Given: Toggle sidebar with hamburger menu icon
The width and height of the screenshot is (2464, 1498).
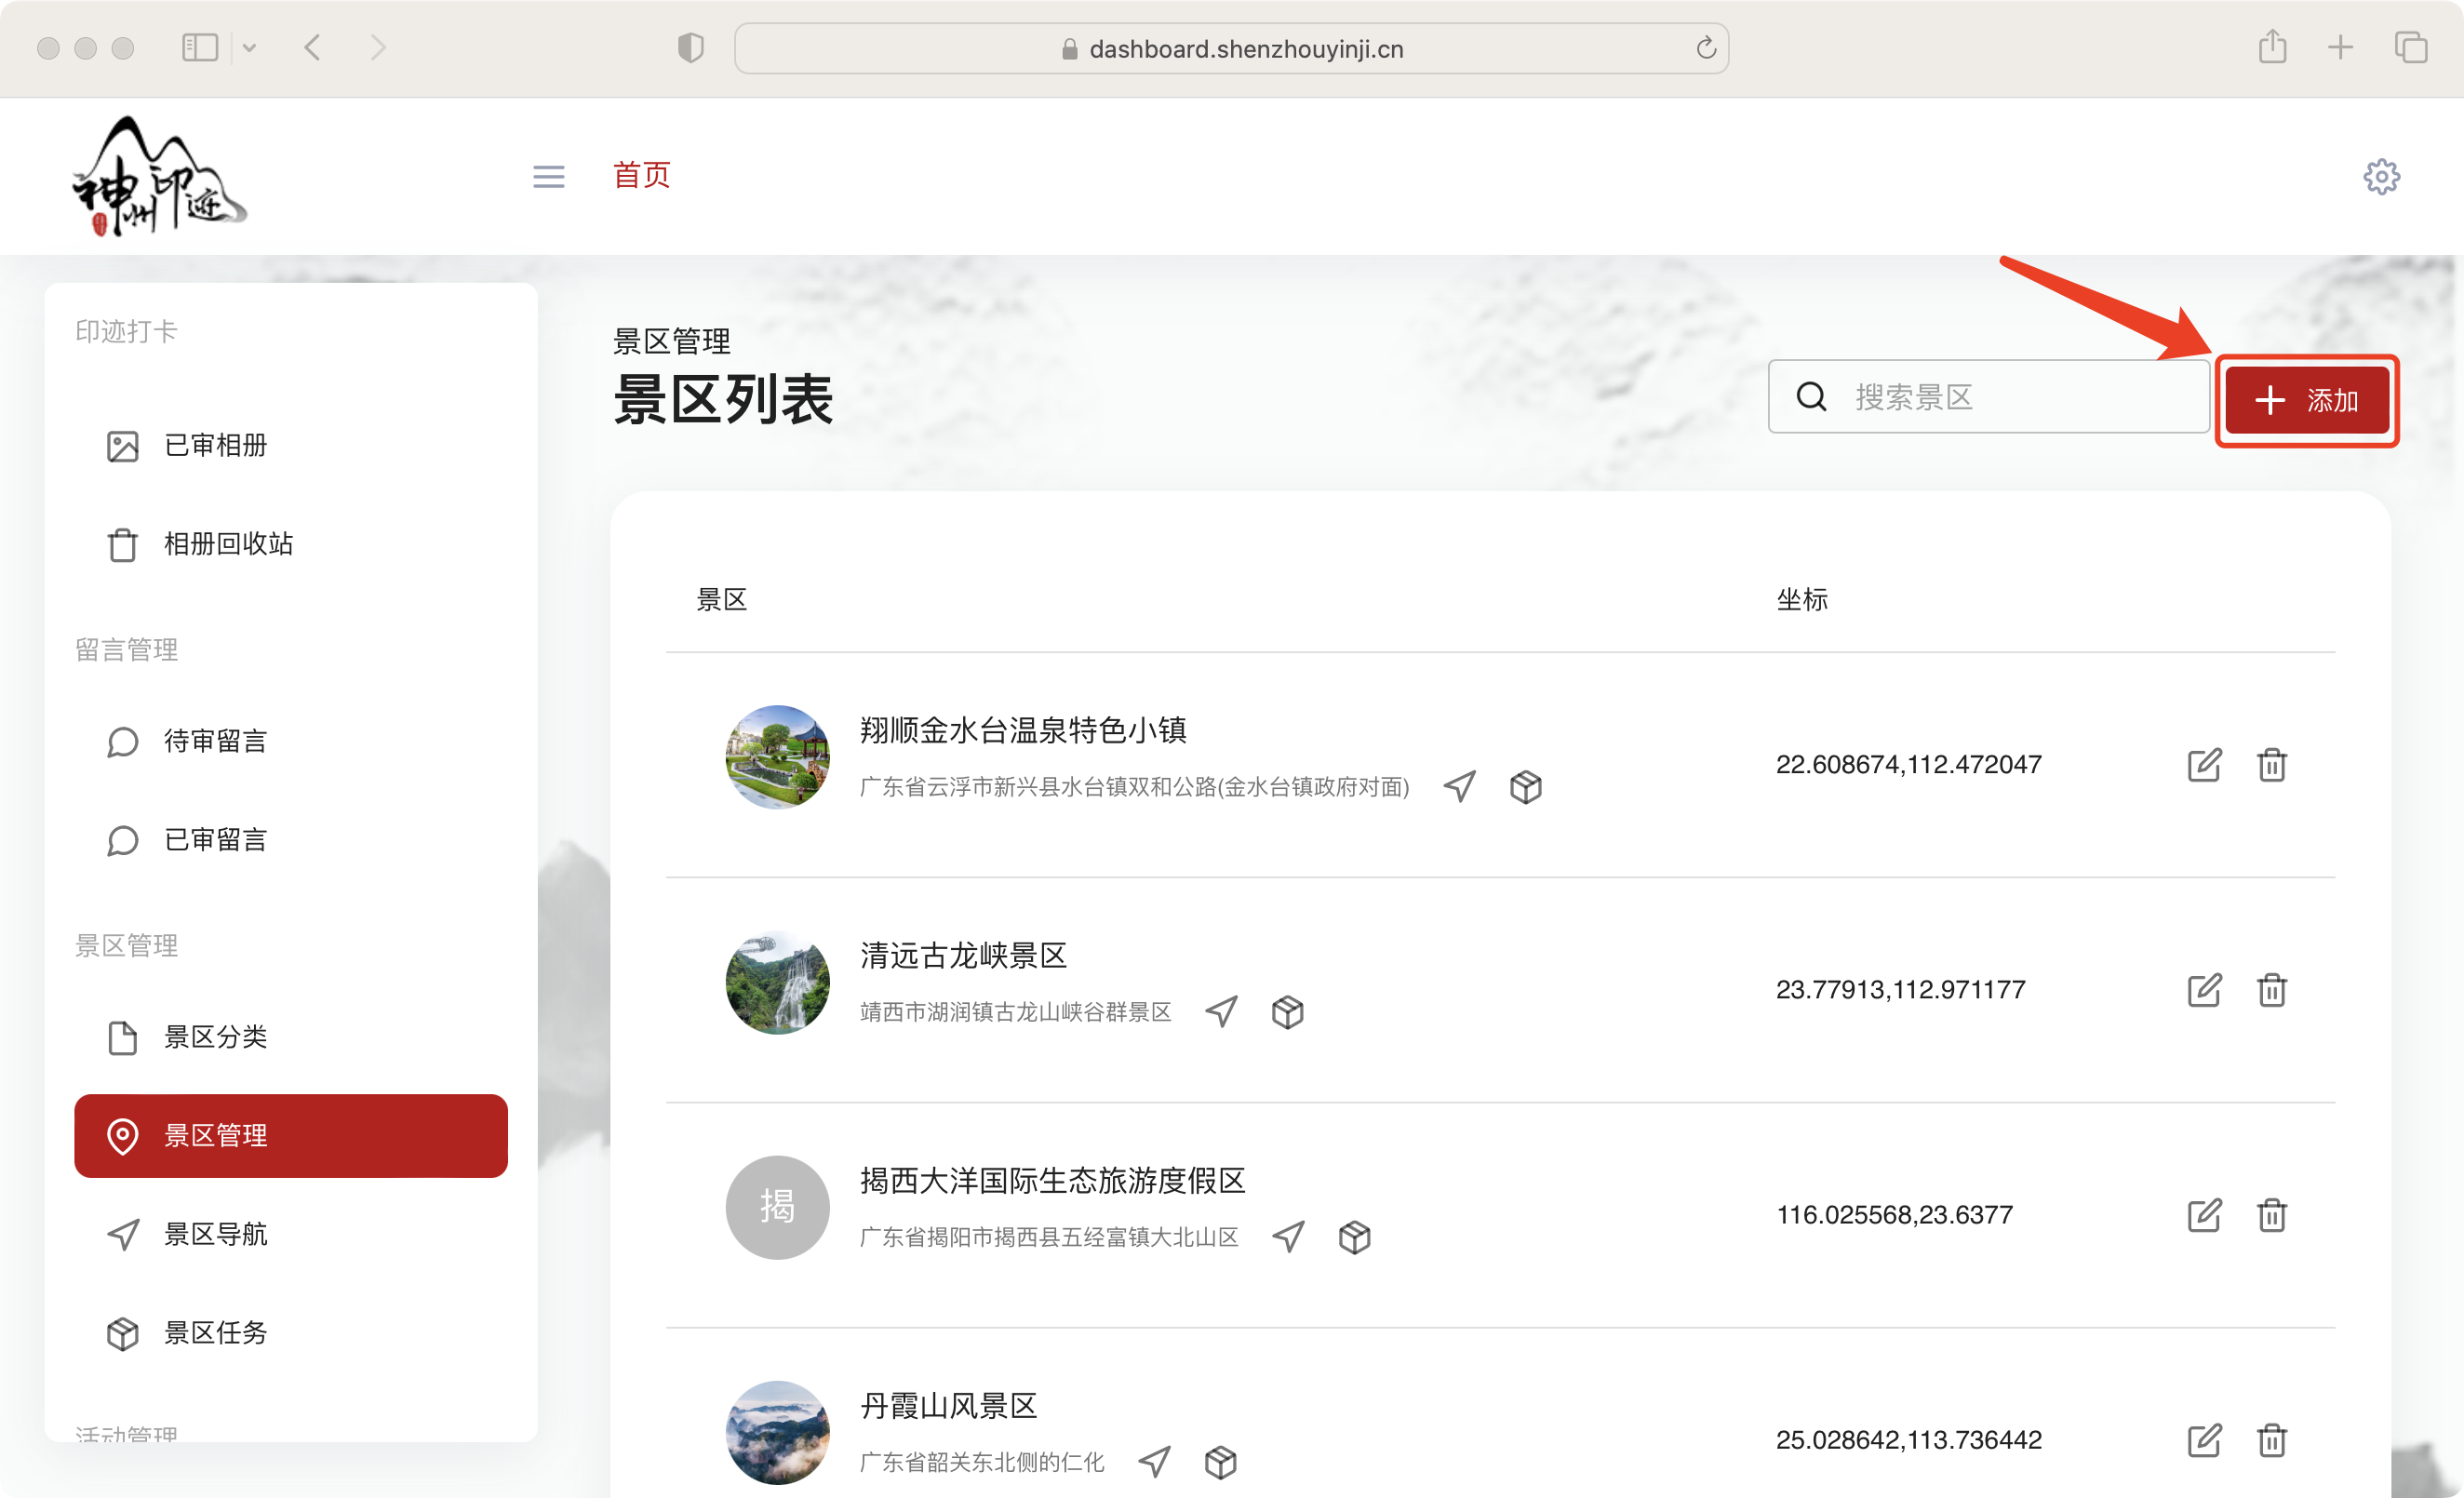Looking at the screenshot, I should (x=548, y=177).
